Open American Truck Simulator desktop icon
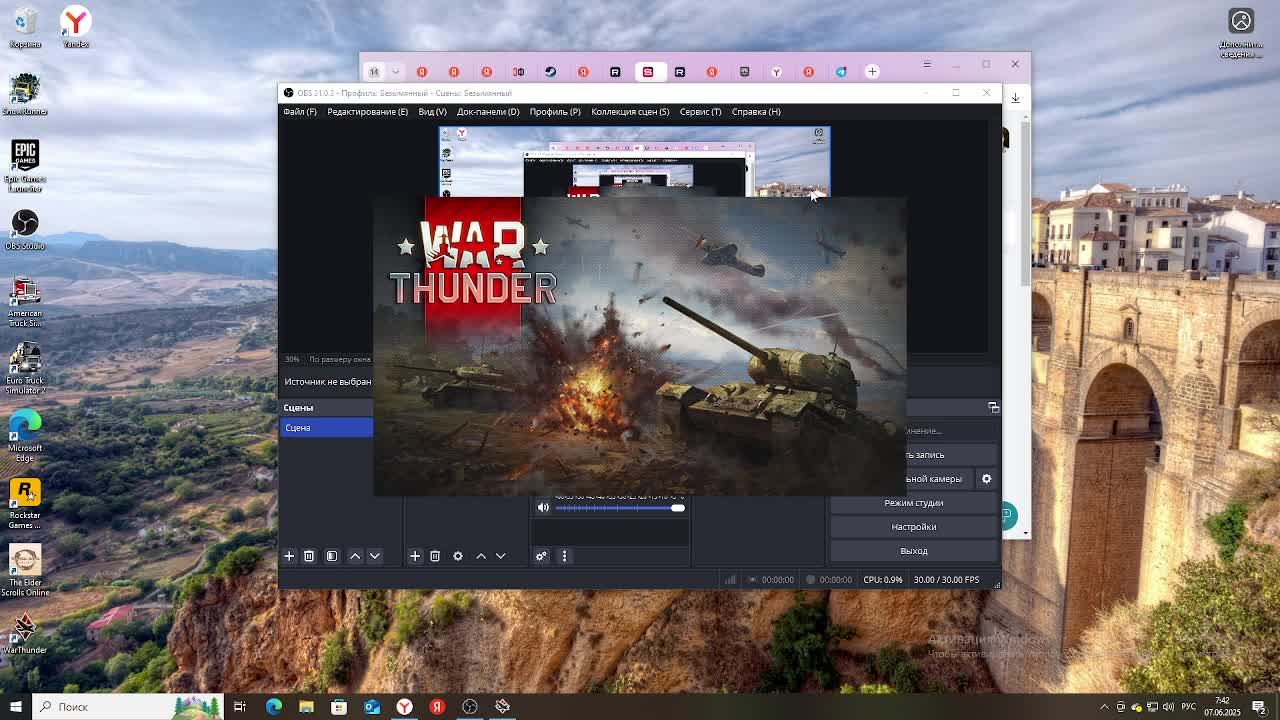Viewport: 1280px width, 720px height. click(x=25, y=302)
